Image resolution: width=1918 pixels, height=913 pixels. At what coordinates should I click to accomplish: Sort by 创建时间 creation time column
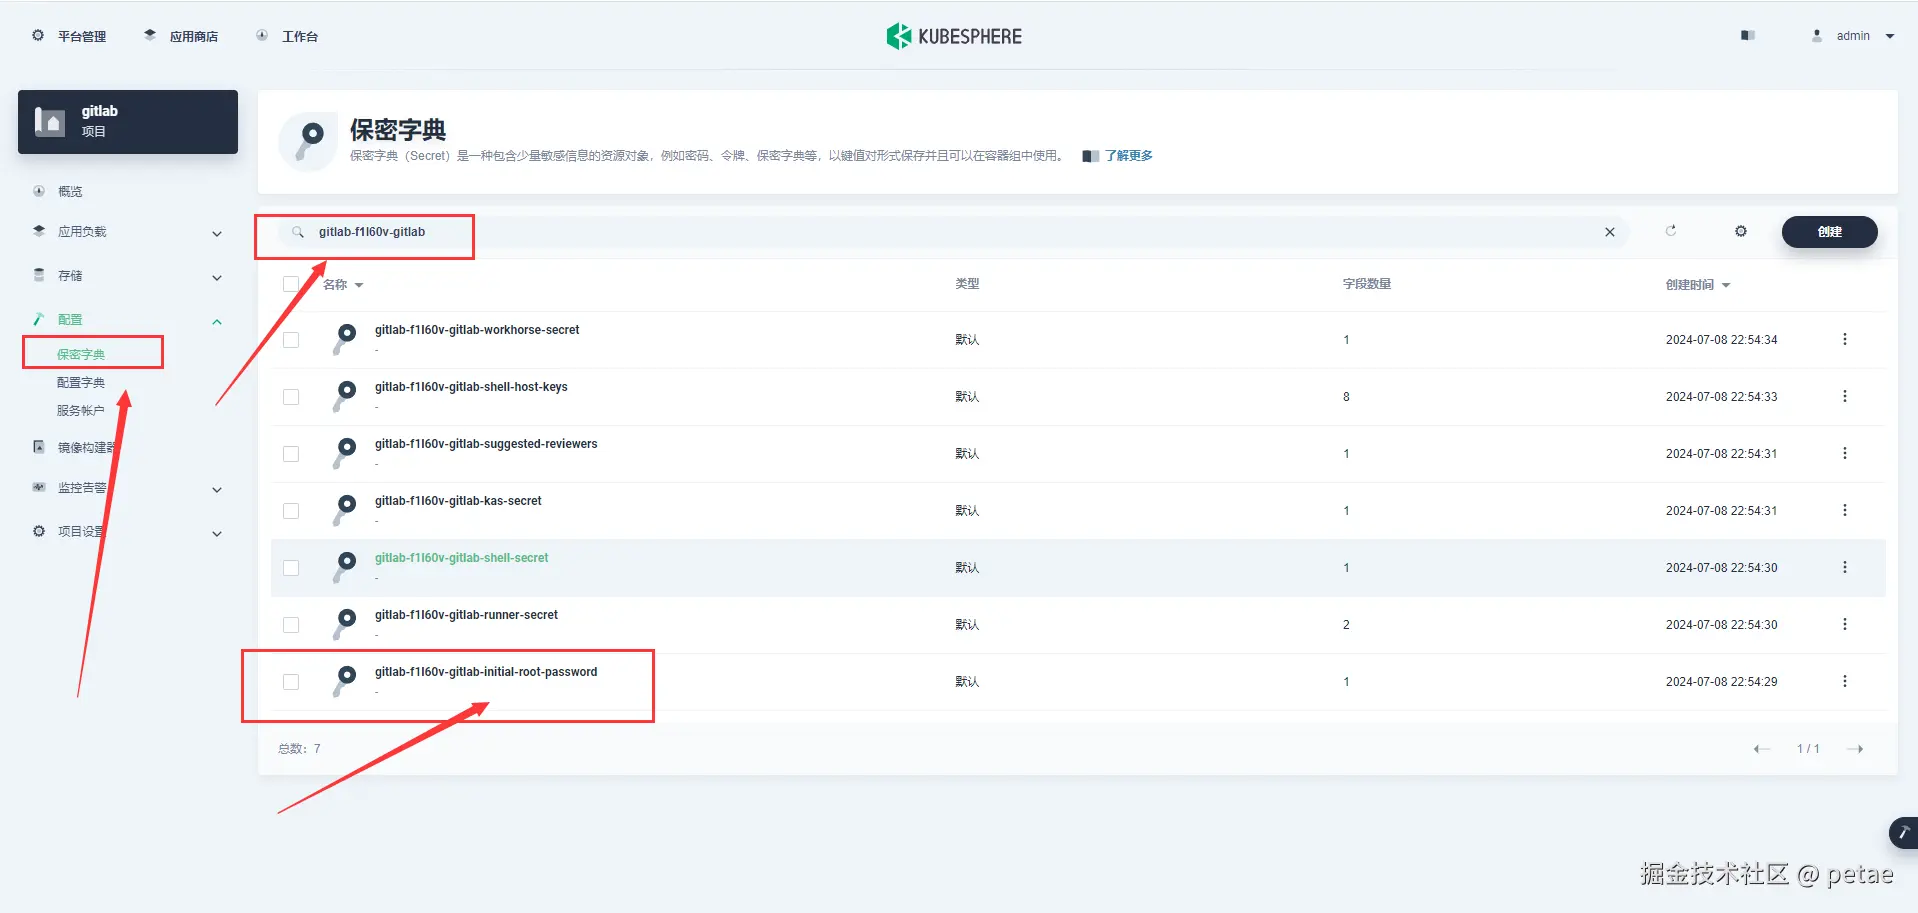tap(1698, 285)
